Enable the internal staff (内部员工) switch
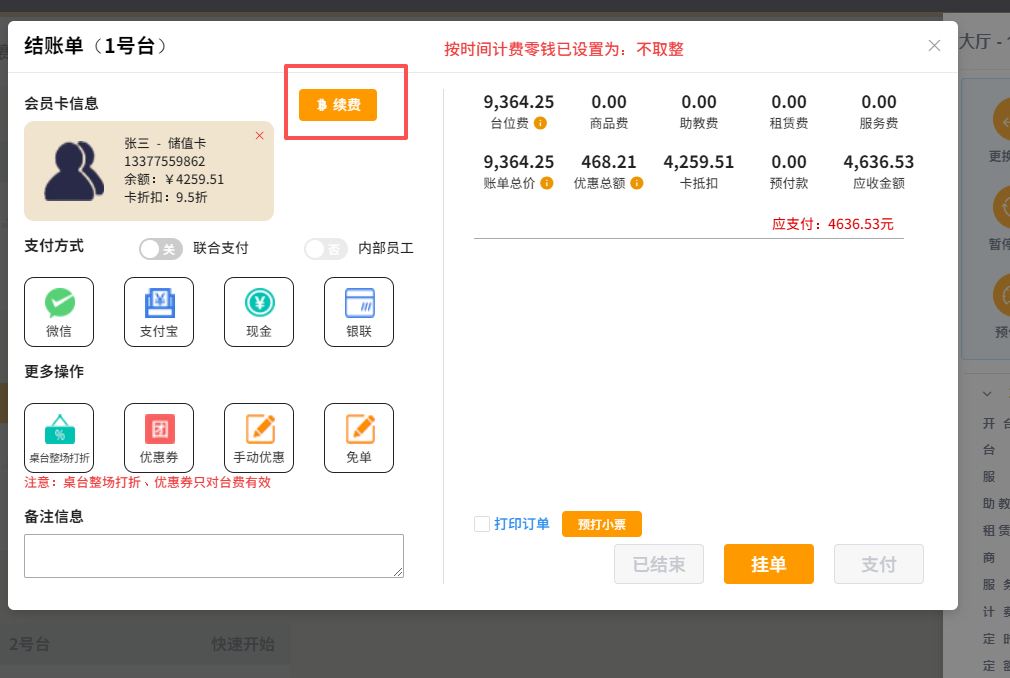Image resolution: width=1010 pixels, height=678 pixels. 326,249
